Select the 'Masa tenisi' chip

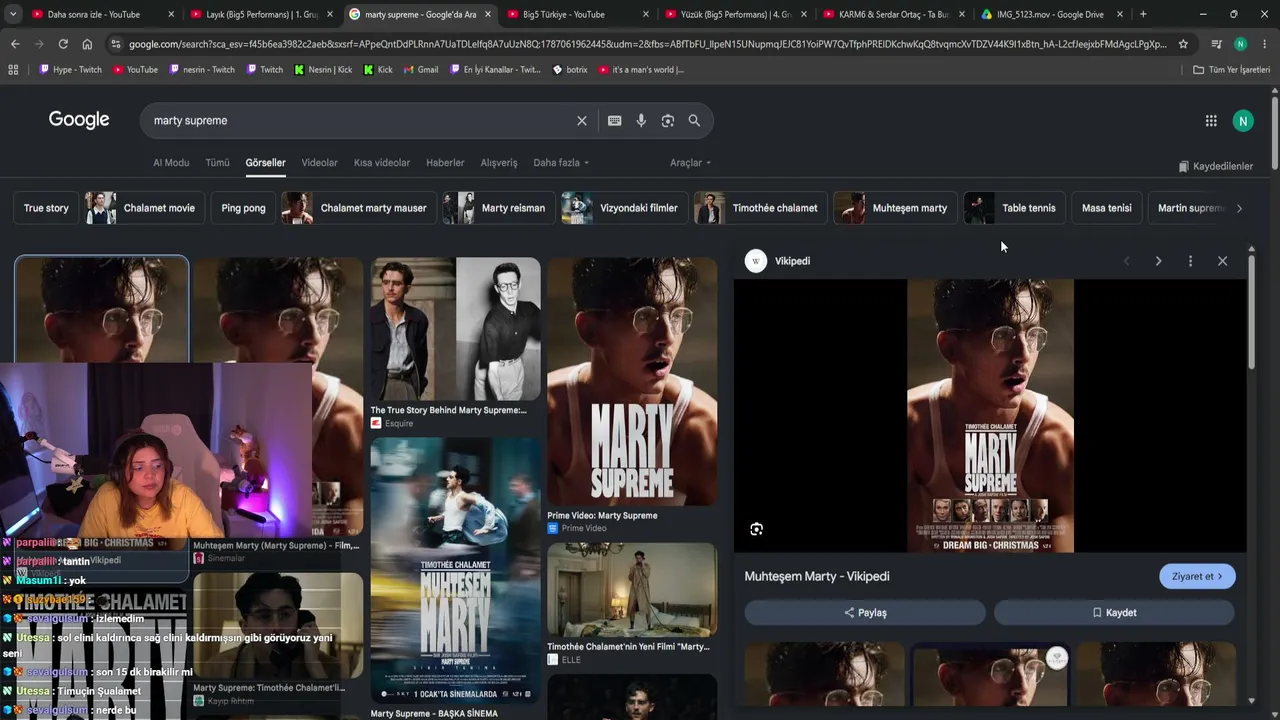(x=1107, y=208)
